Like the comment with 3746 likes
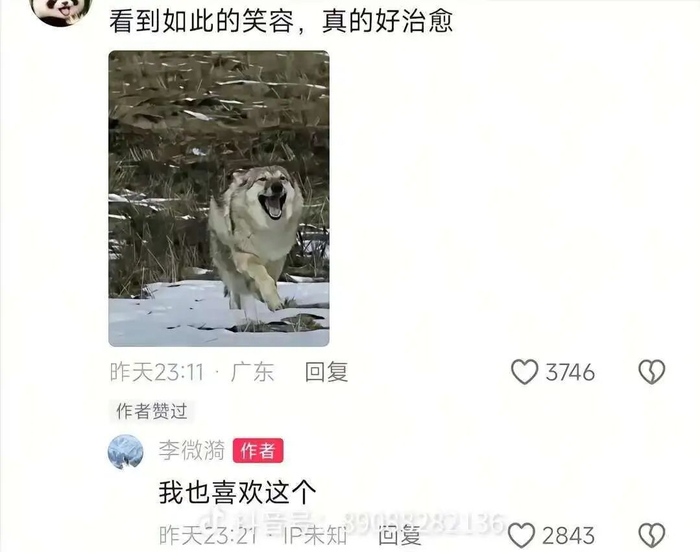The width and height of the screenshot is (700, 552). coord(525,372)
